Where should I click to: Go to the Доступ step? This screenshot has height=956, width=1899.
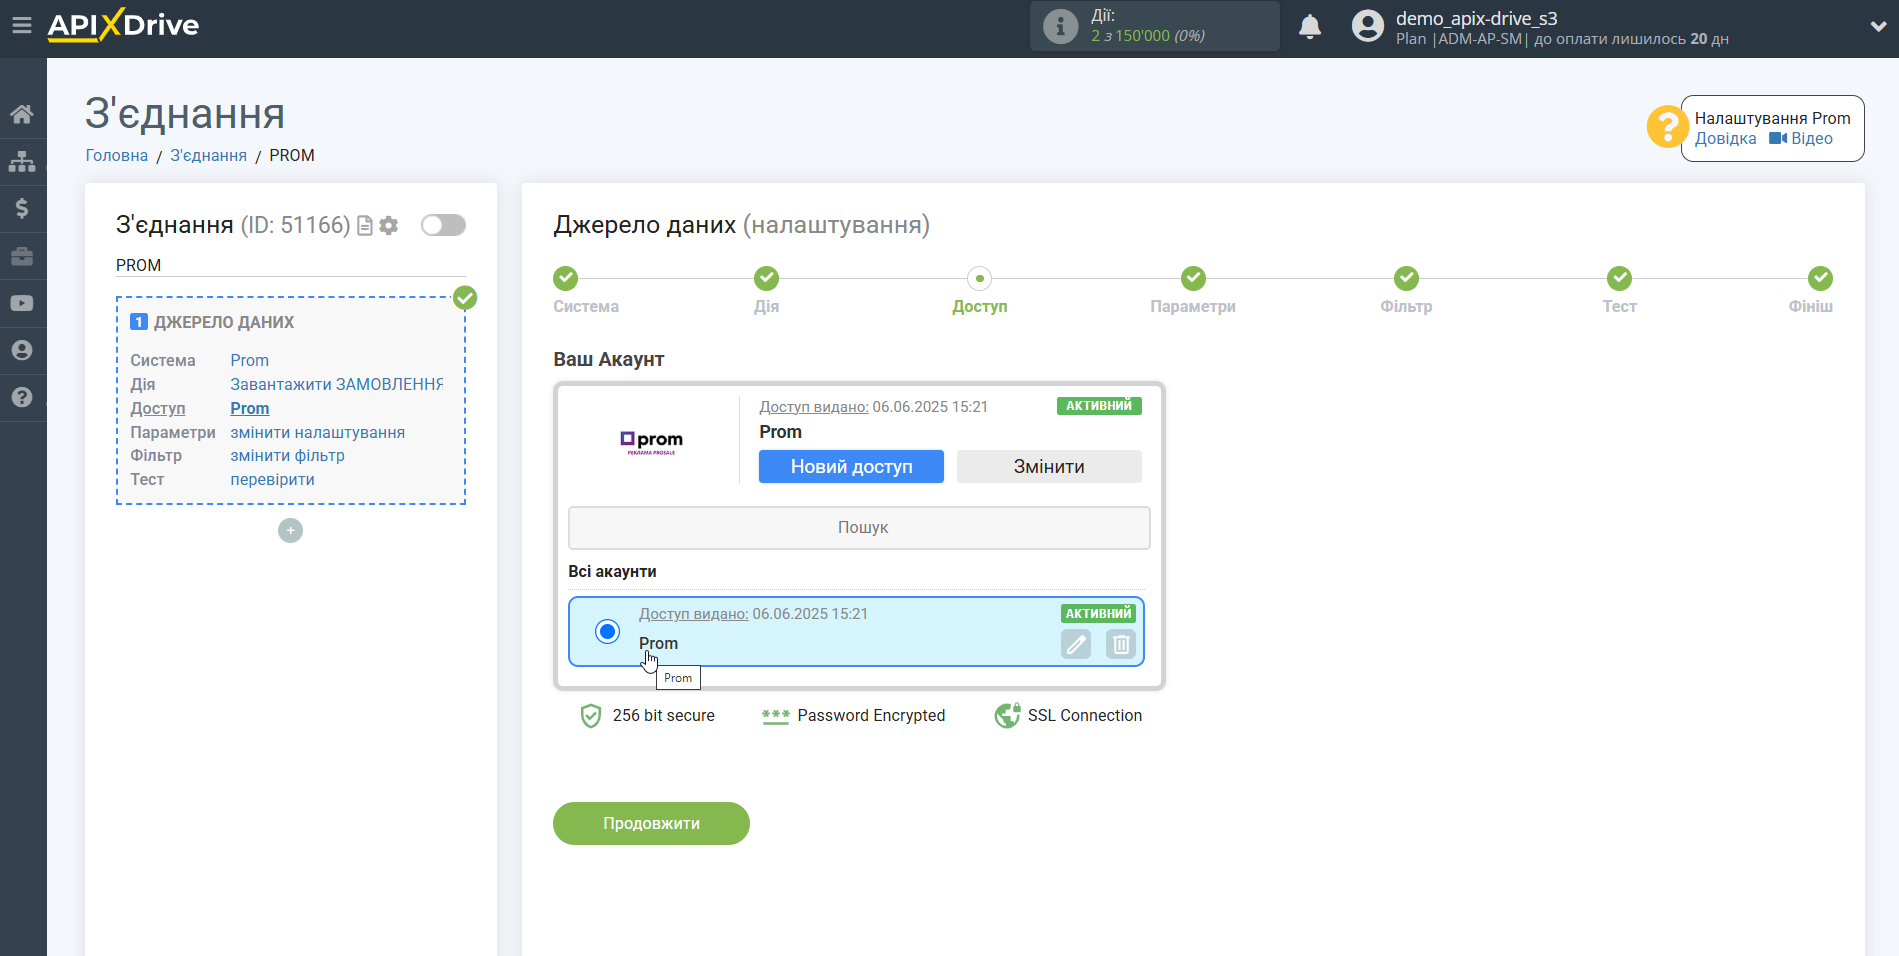[x=980, y=278]
